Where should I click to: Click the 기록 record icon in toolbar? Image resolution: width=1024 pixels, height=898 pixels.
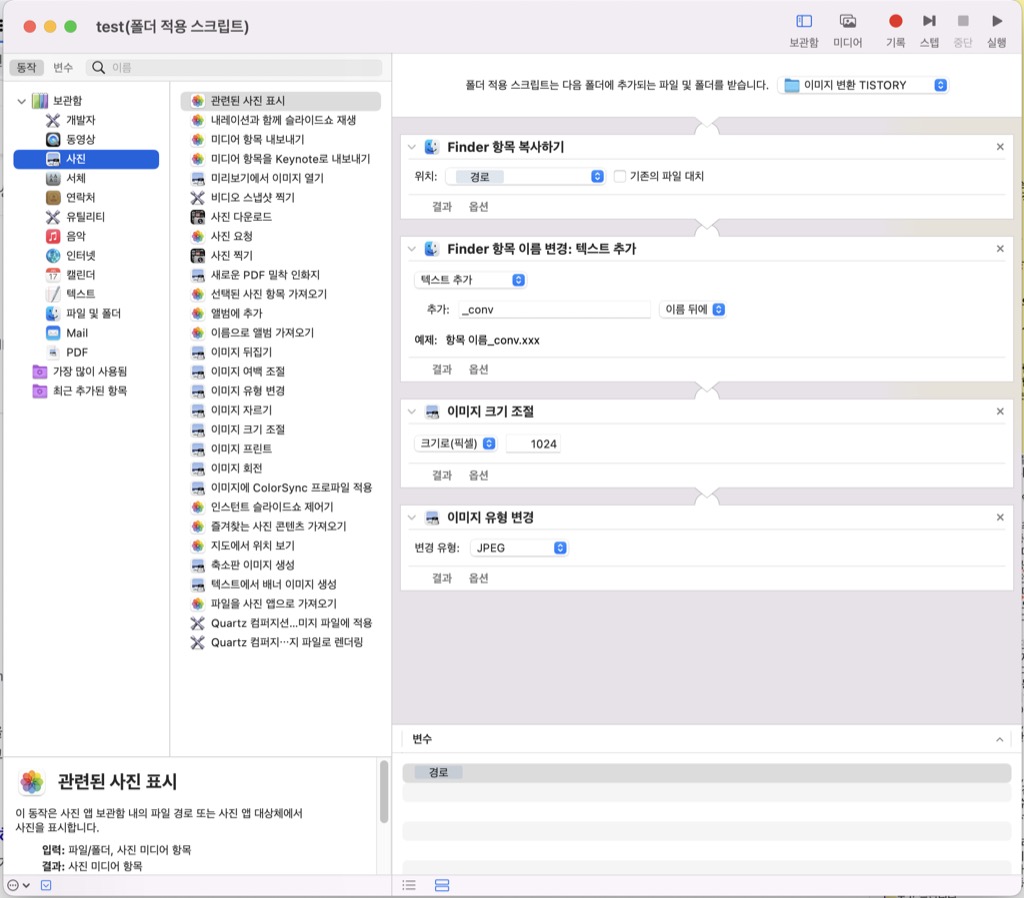[x=895, y=20]
